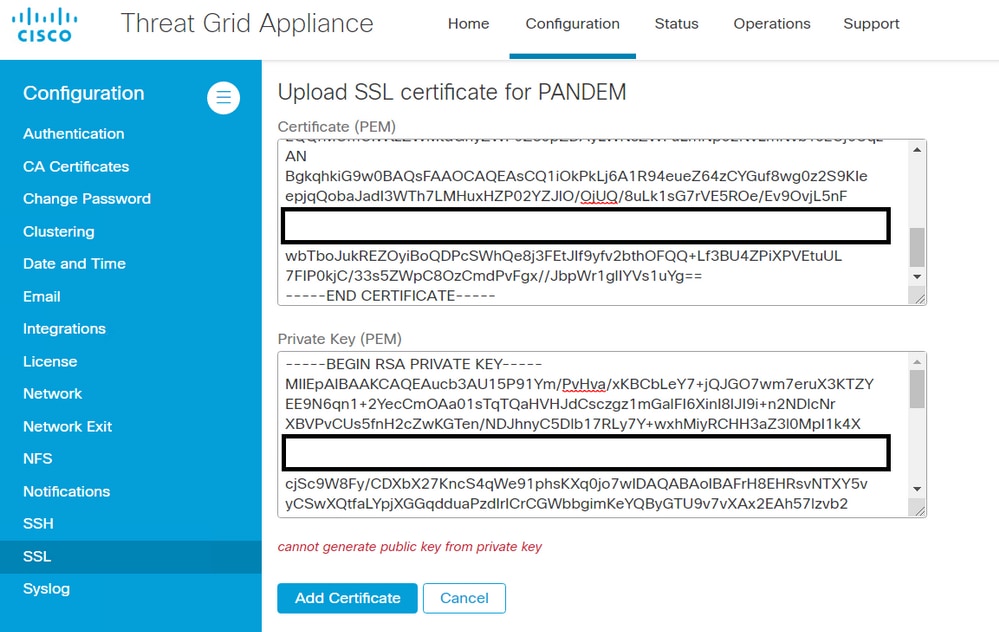
Task: Open Integrations configuration
Action: click(64, 329)
